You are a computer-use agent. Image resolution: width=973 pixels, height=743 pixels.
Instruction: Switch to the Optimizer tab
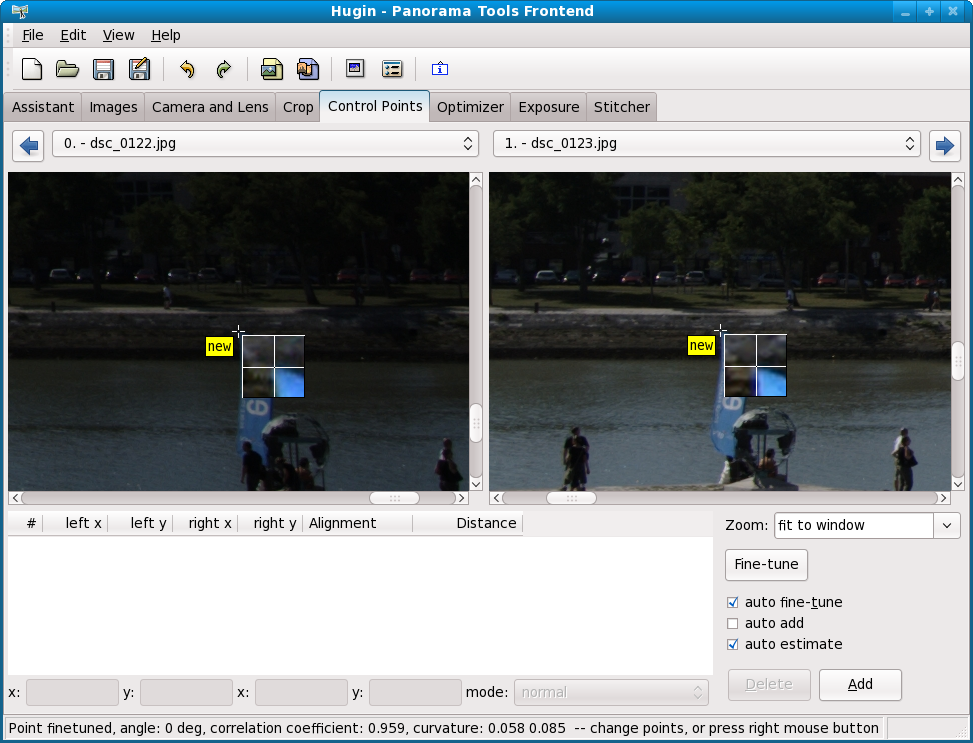(470, 107)
